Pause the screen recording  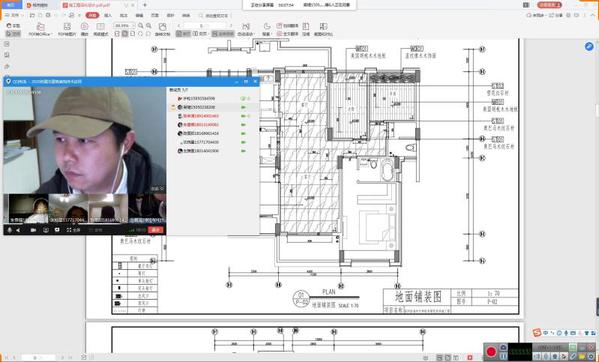tap(503, 356)
